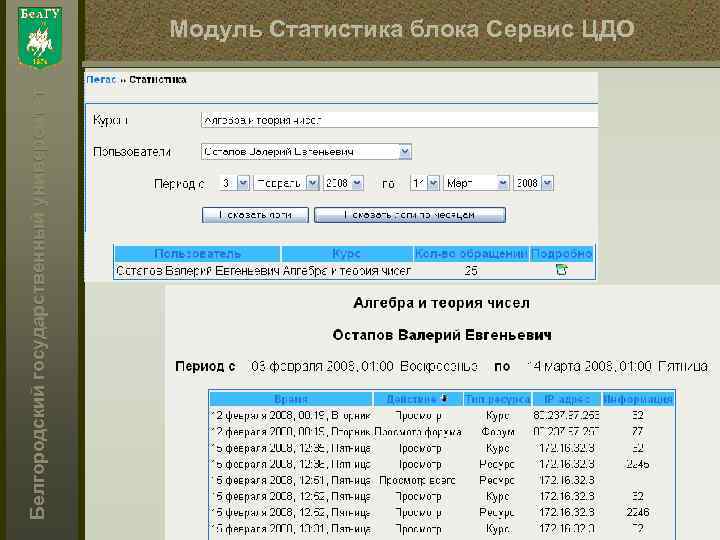This screenshot has height=540, width=720.
Task: Follow the Пегас breadcrumb link
Action: click(x=101, y=79)
